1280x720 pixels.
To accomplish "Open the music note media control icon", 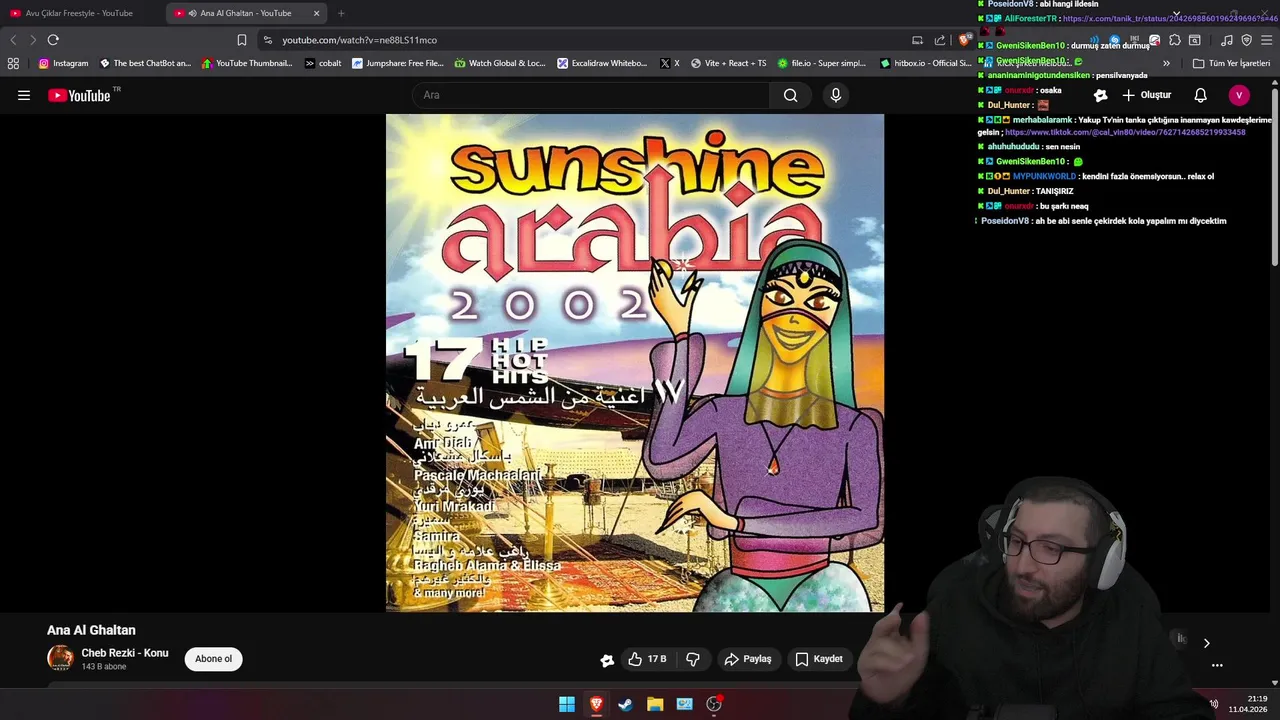I will [1227, 40].
